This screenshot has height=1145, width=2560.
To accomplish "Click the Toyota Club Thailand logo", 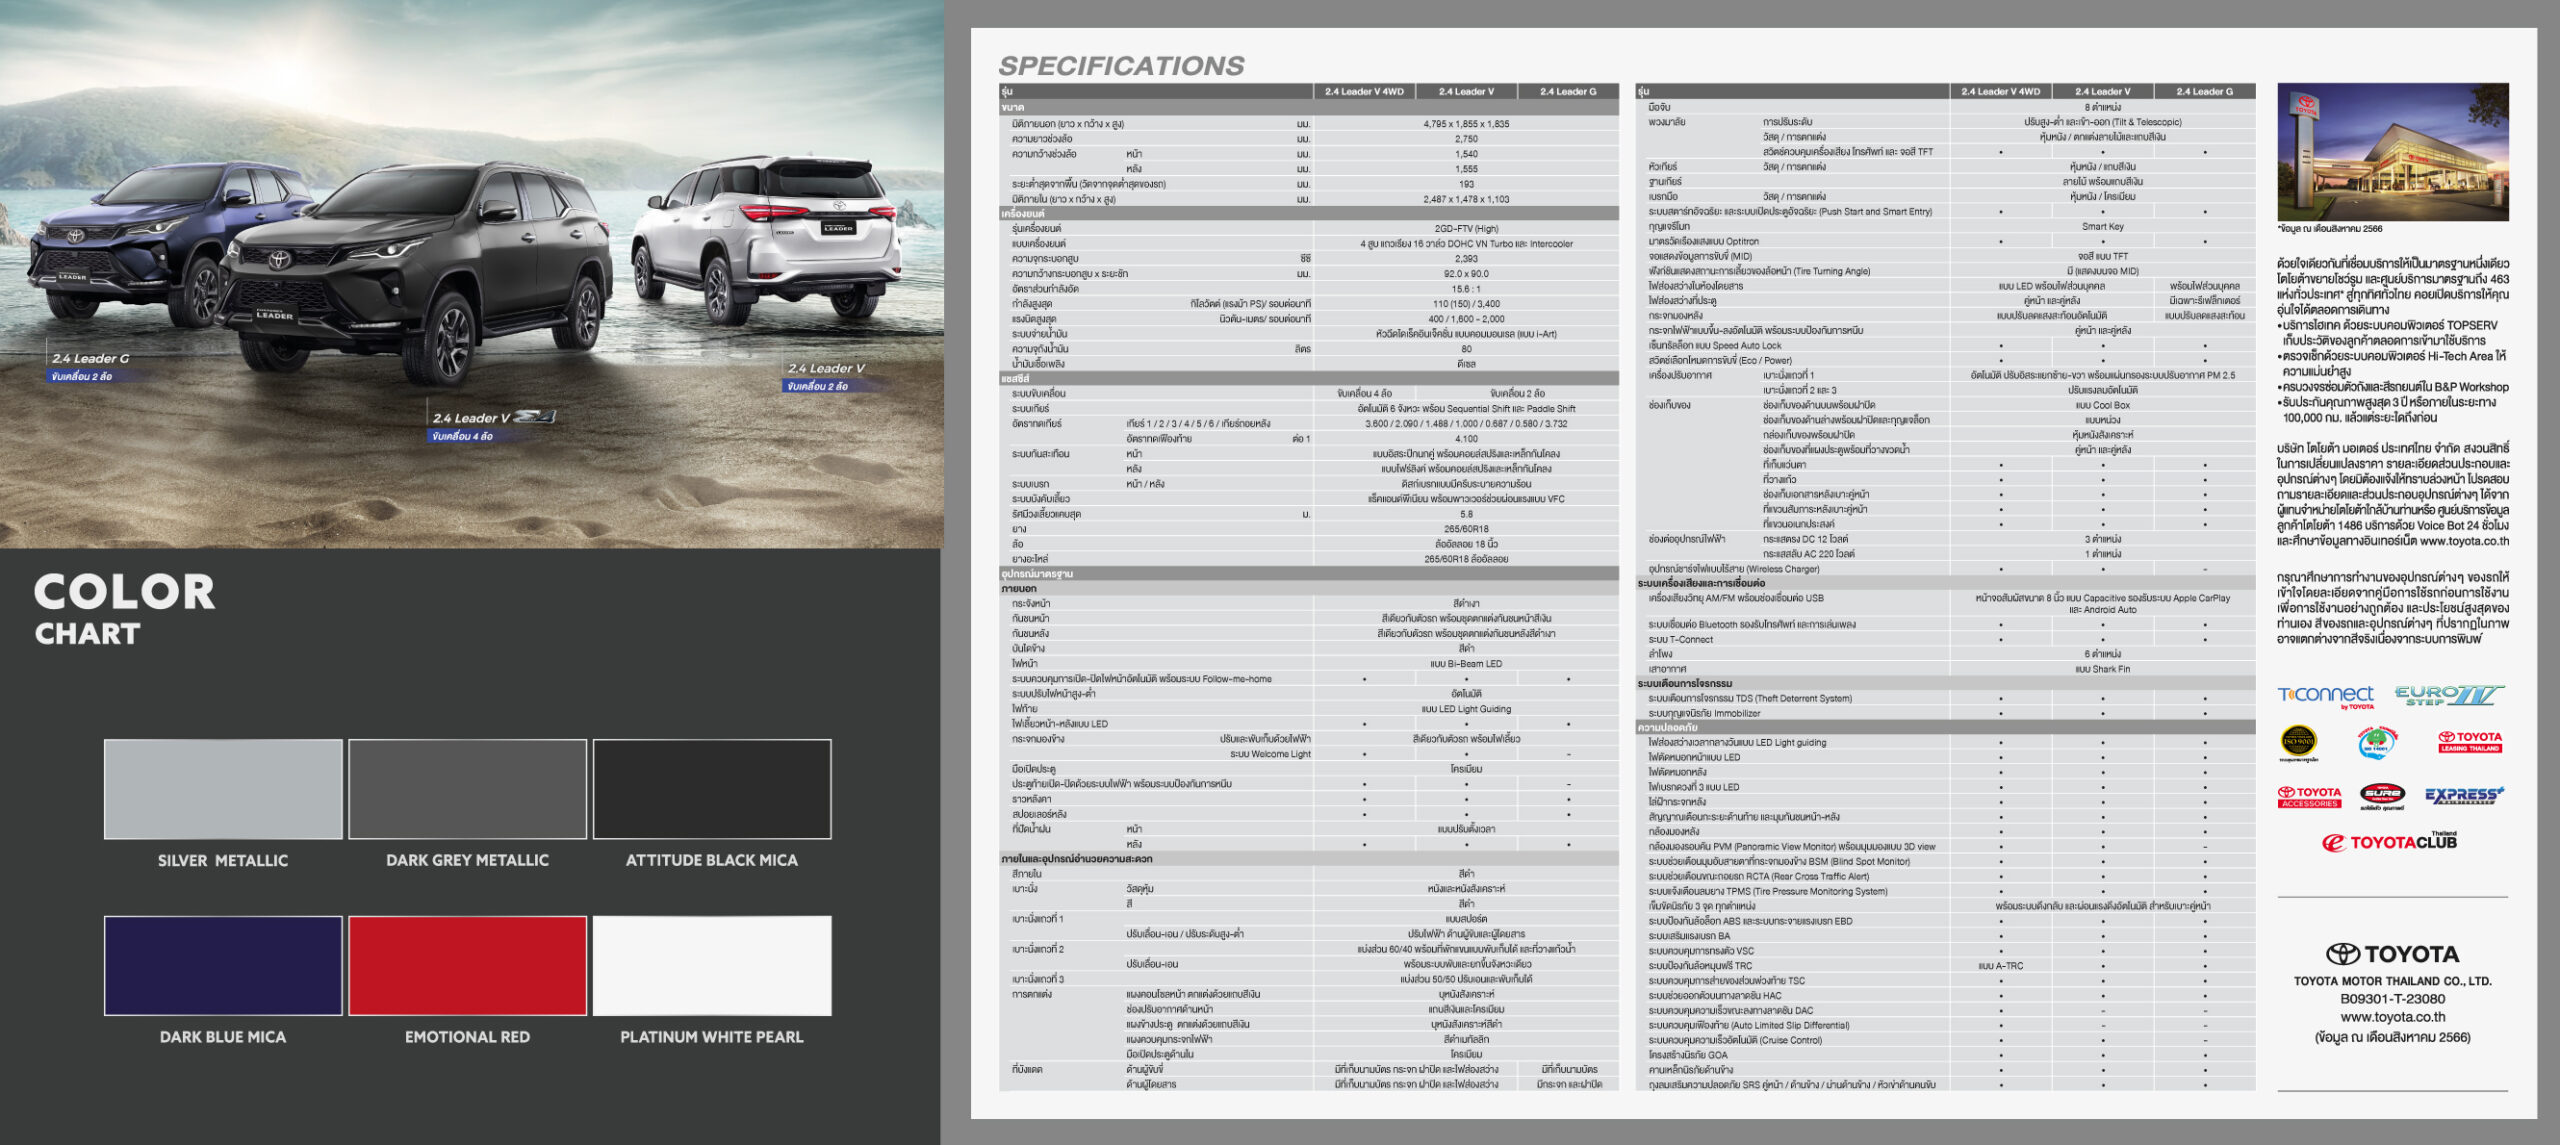I will pos(2388,842).
